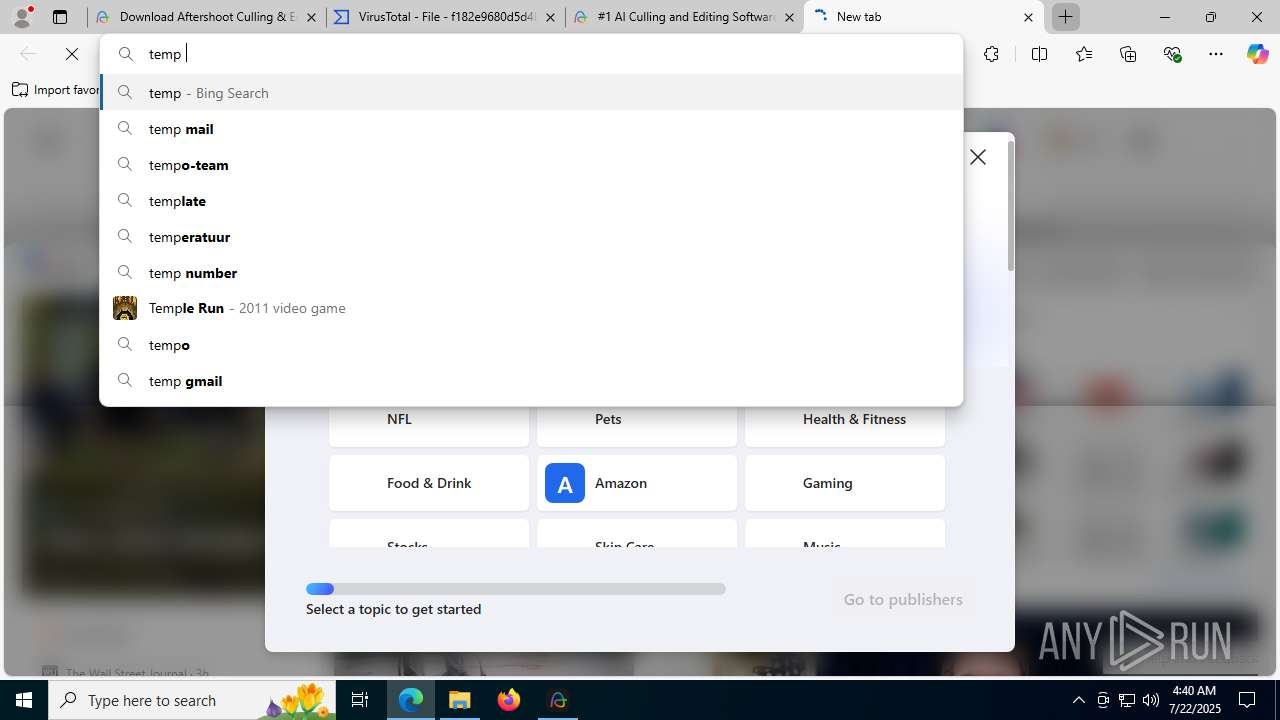The width and height of the screenshot is (1280, 720).
Task: Toggle the Split screen icon
Action: point(1039,54)
